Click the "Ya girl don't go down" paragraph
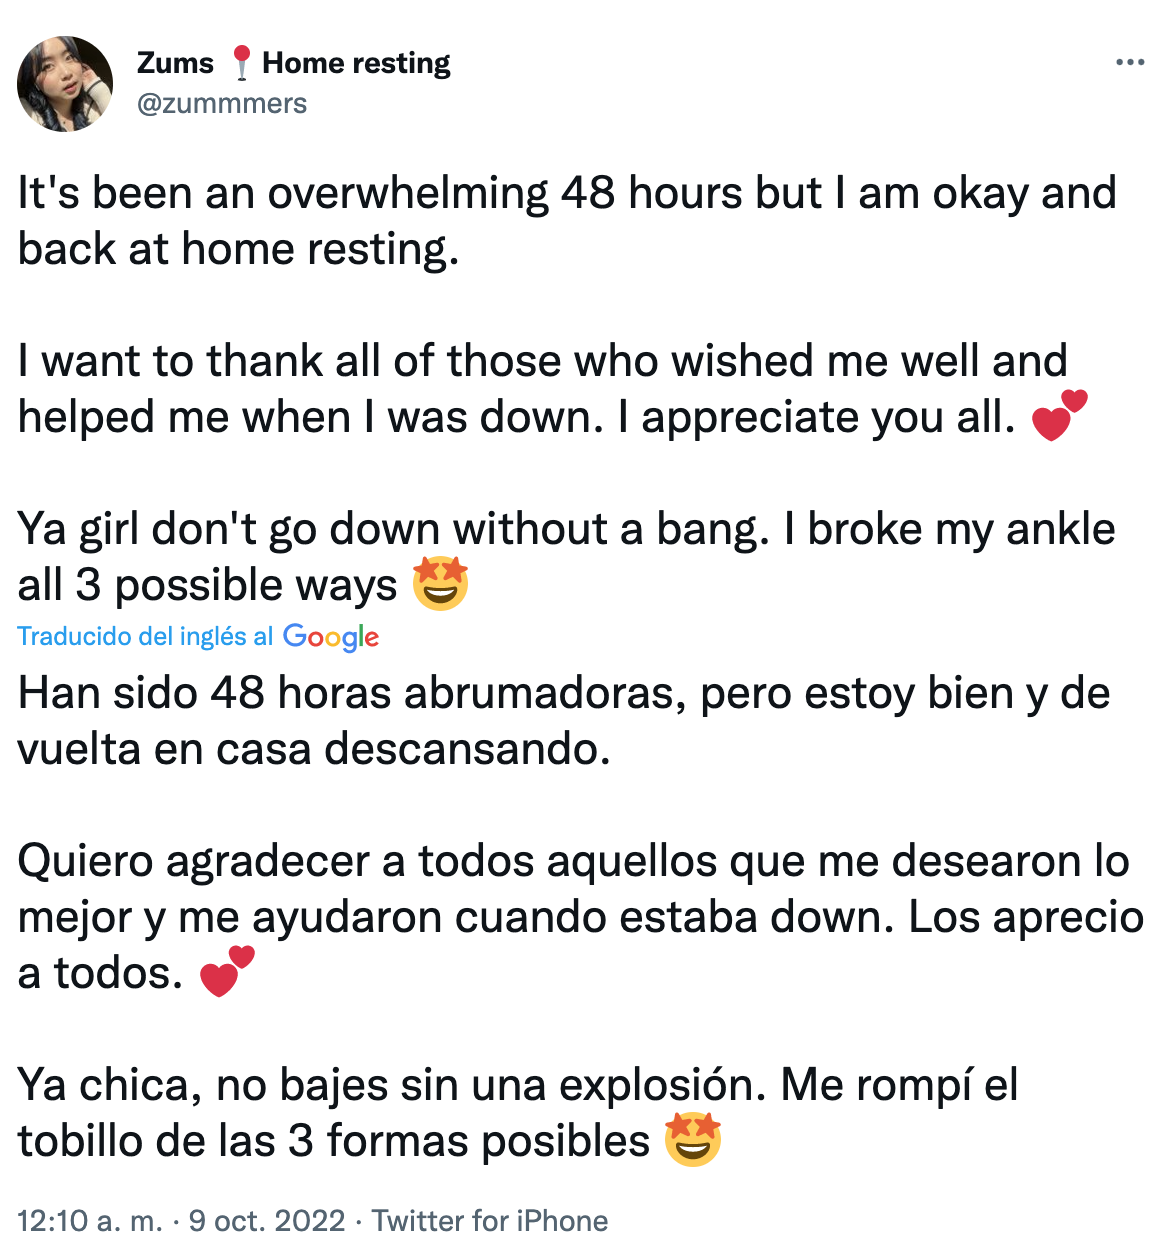 pyautogui.click(x=566, y=556)
